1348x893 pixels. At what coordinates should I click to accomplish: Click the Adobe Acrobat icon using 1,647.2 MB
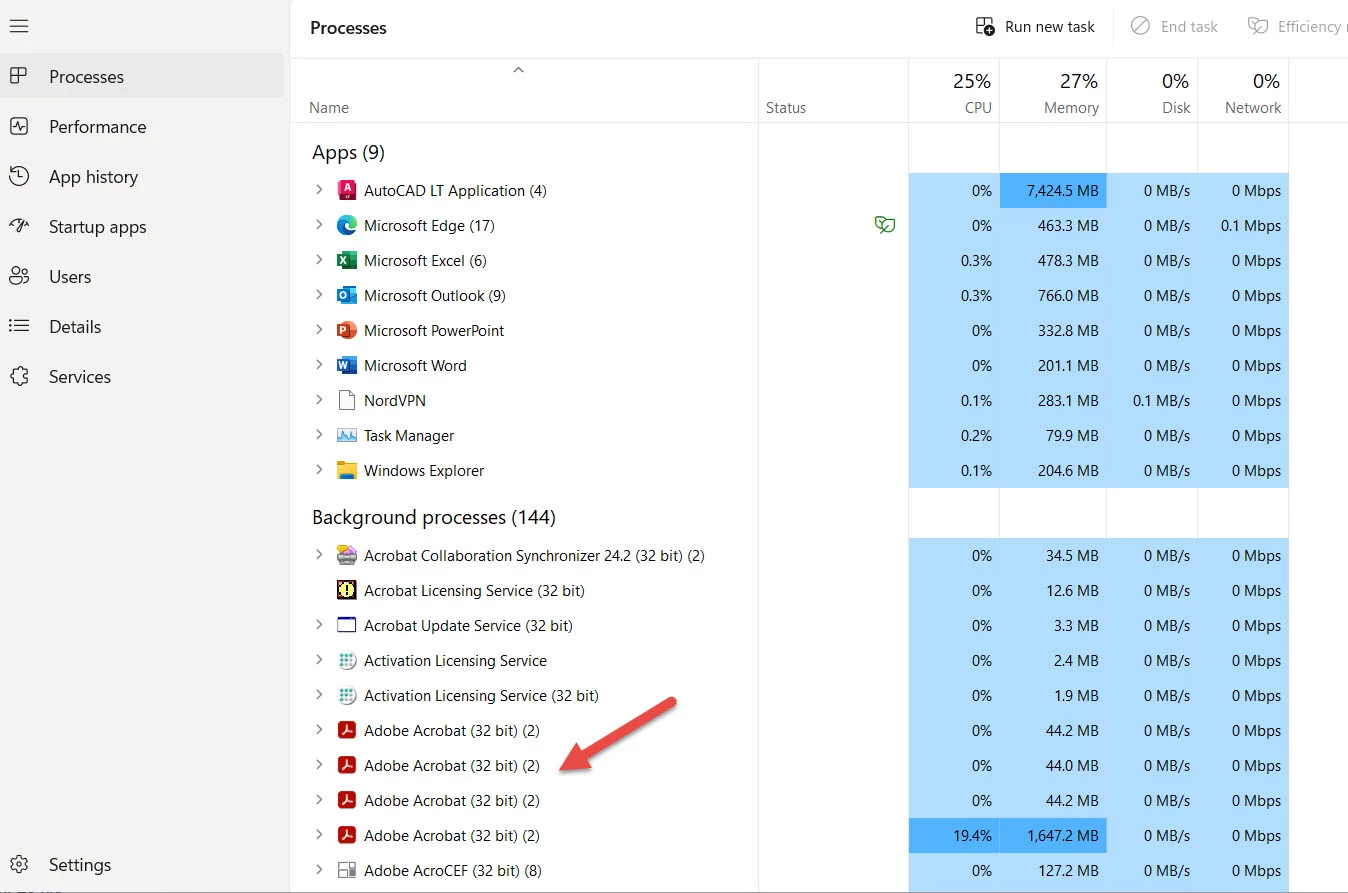click(x=347, y=835)
